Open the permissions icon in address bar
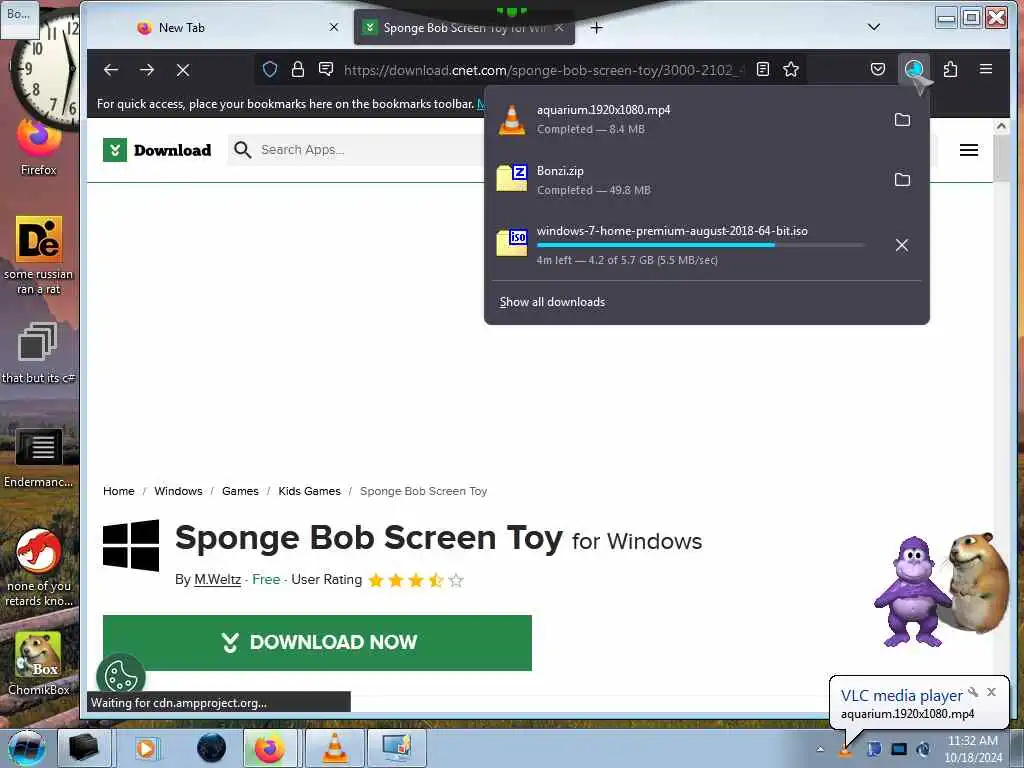The width and height of the screenshot is (1024, 768). (x=326, y=69)
